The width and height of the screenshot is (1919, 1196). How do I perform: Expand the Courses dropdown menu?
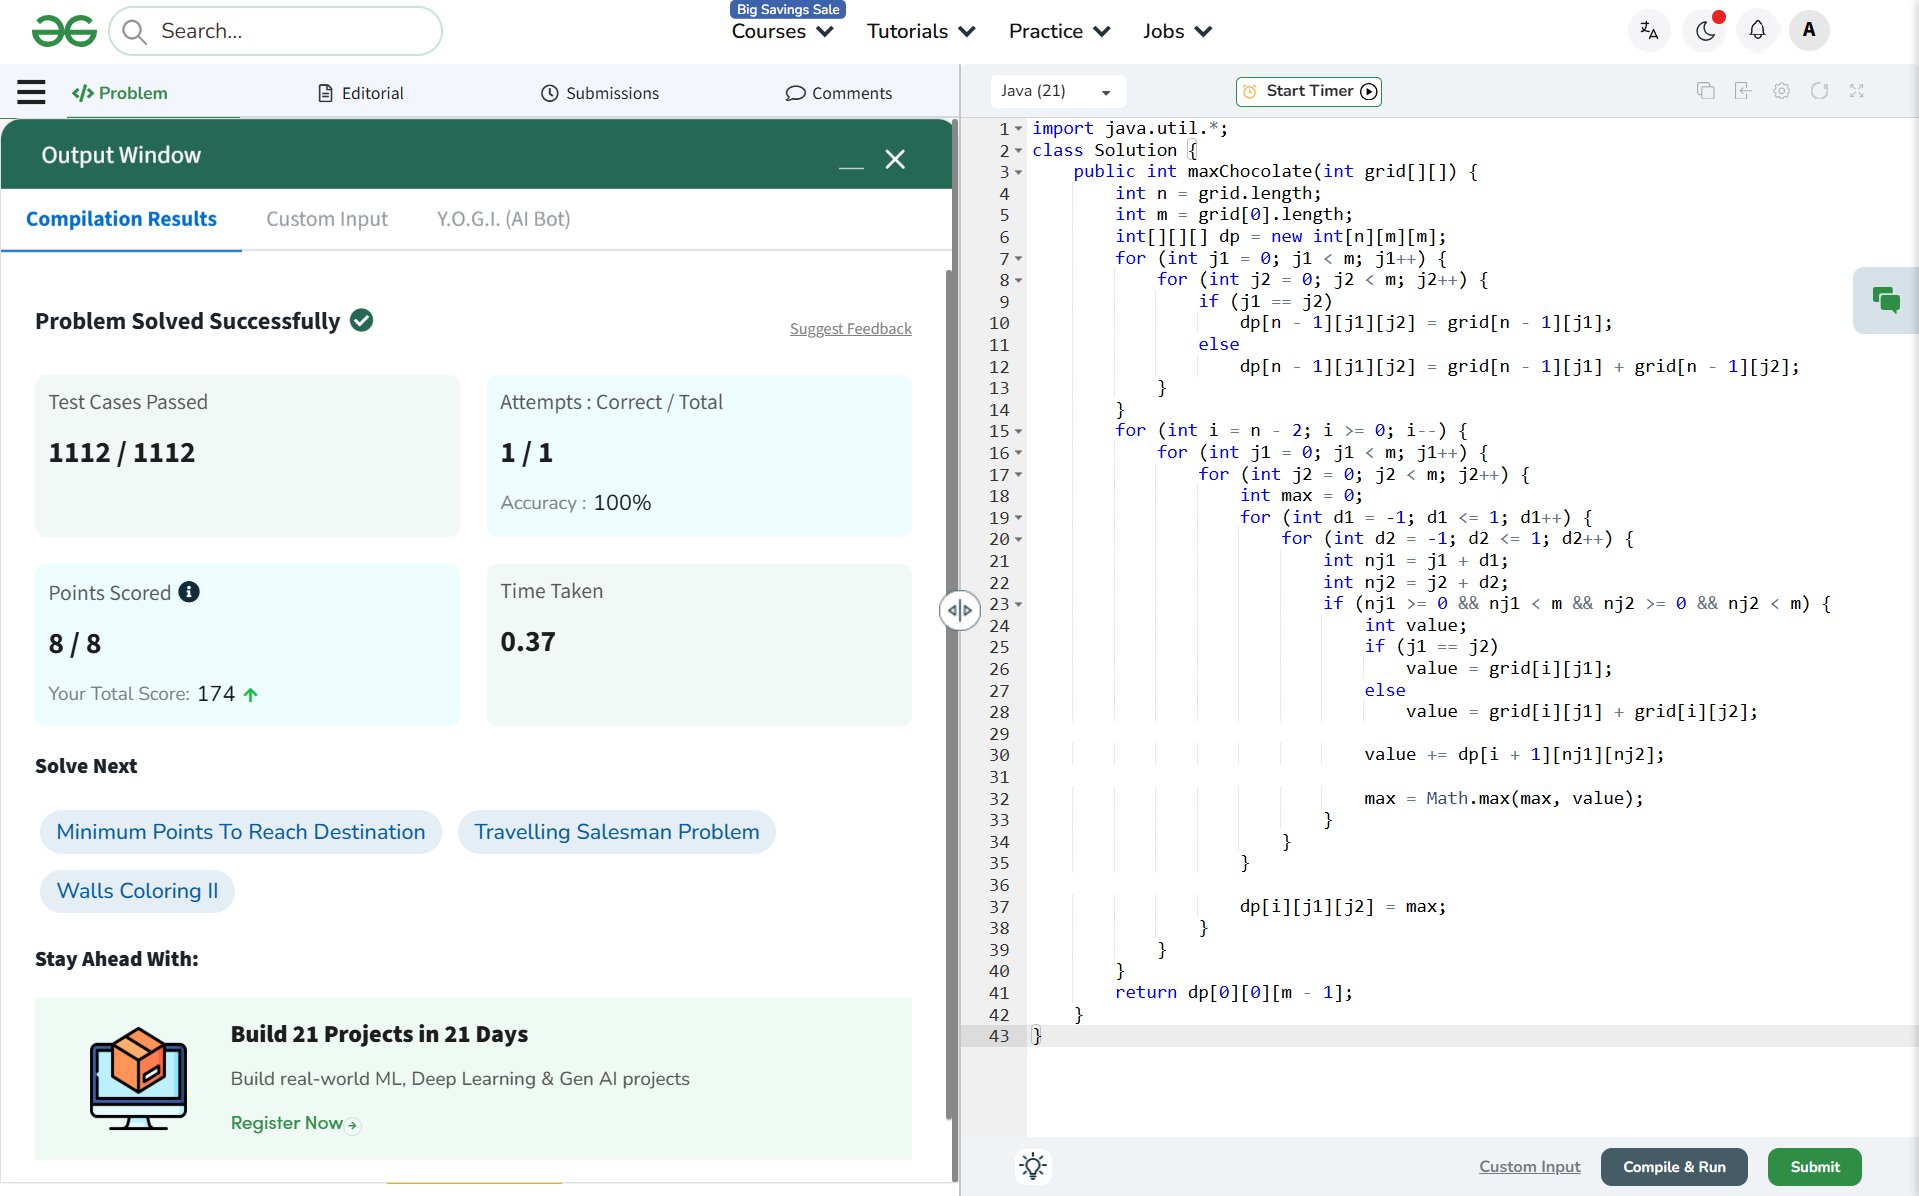point(782,32)
